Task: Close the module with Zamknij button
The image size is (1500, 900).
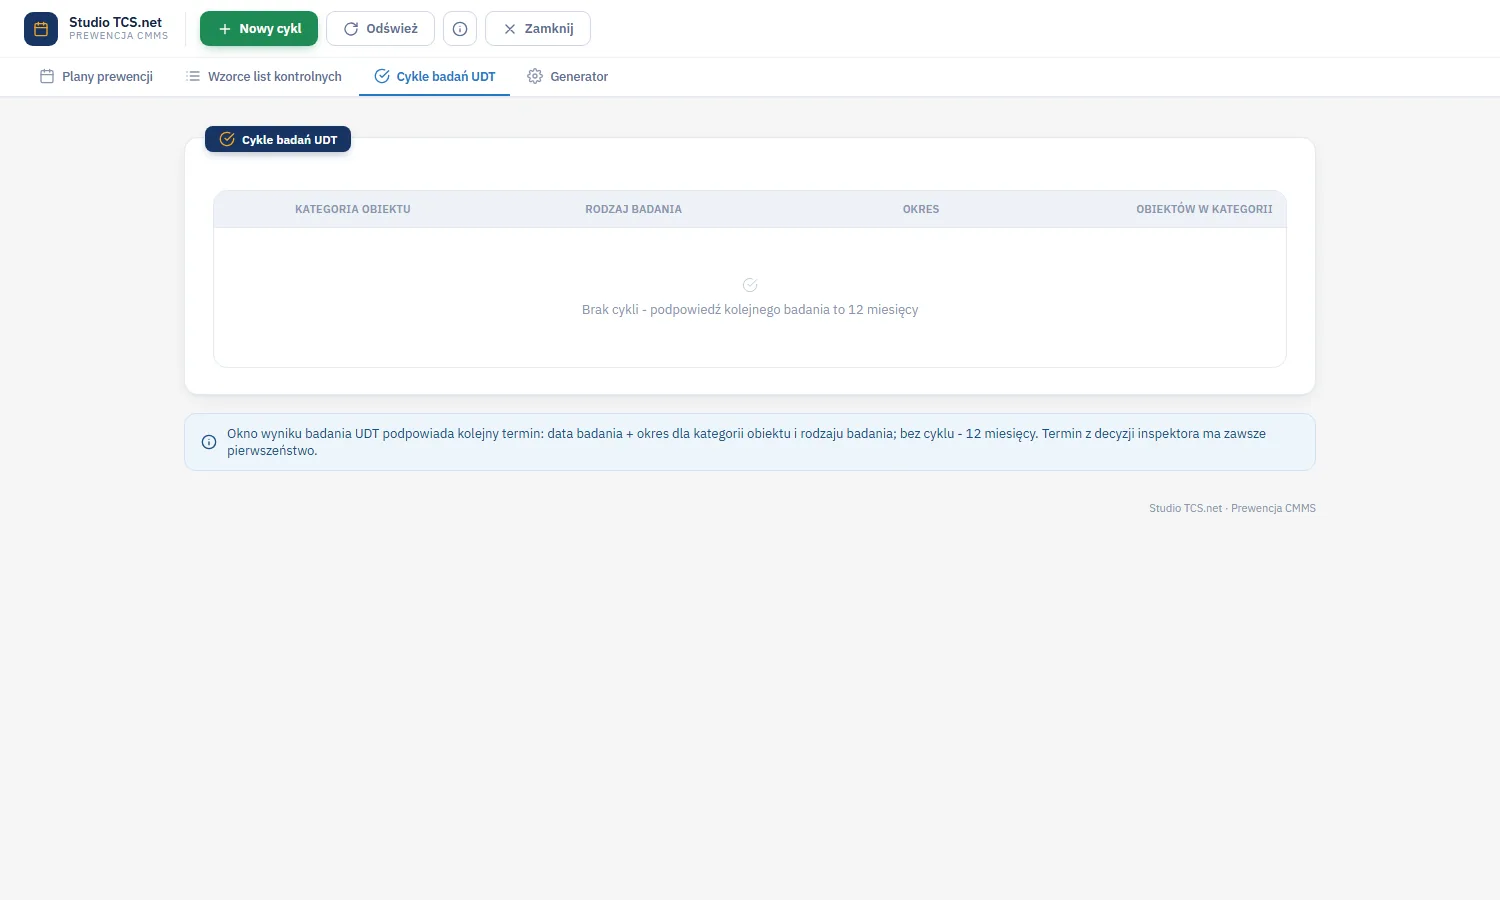Action: click(538, 29)
